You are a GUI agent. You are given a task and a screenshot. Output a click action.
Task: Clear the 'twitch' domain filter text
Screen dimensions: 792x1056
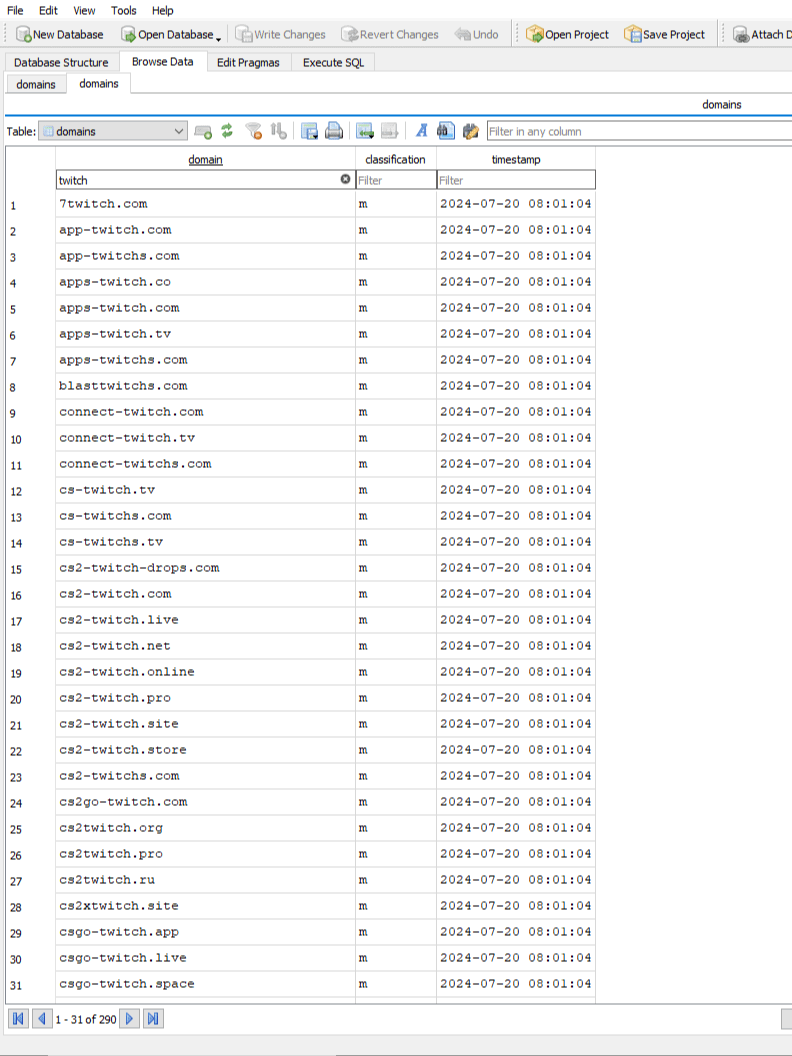346,180
